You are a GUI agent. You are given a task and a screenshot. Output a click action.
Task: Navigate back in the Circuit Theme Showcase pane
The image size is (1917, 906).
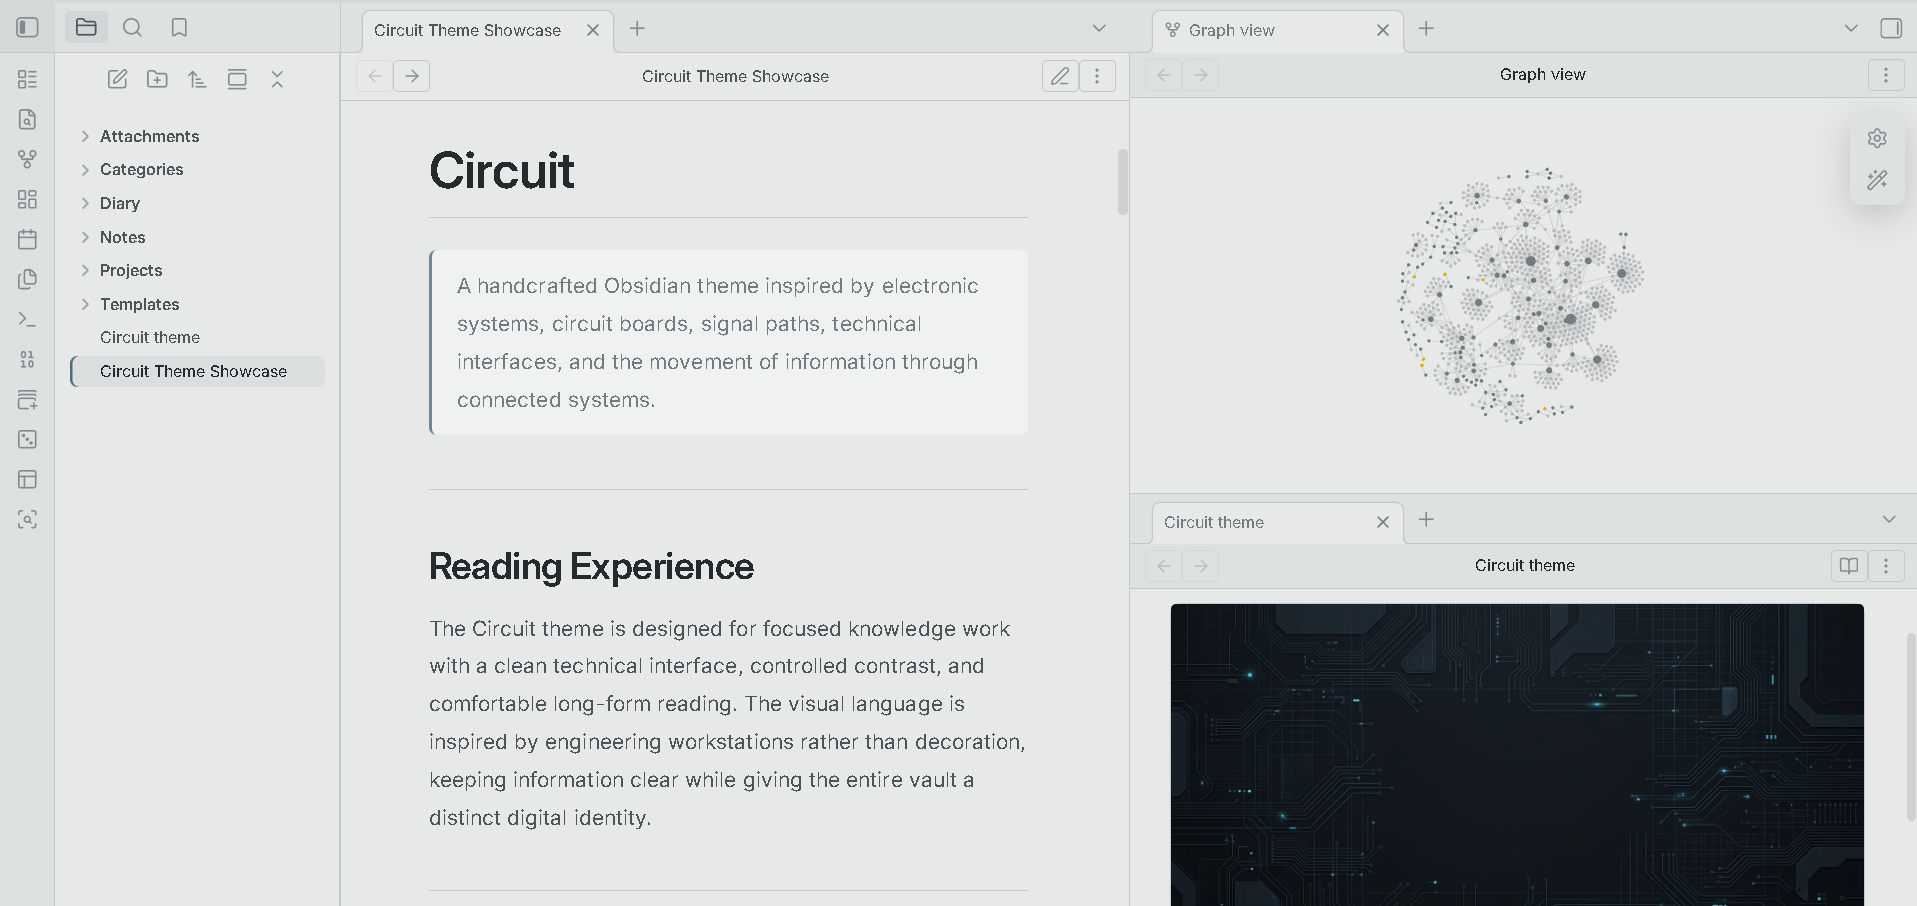click(x=375, y=76)
